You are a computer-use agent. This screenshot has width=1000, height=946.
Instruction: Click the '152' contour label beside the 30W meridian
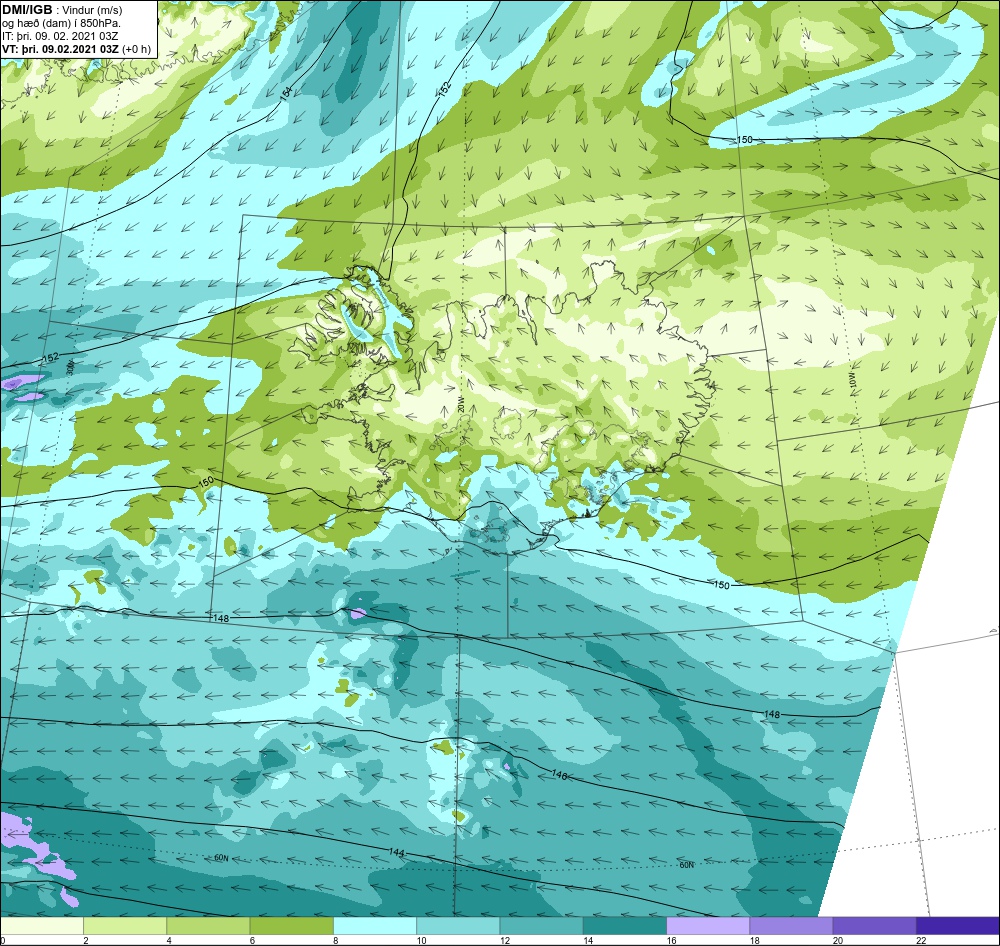(50, 358)
